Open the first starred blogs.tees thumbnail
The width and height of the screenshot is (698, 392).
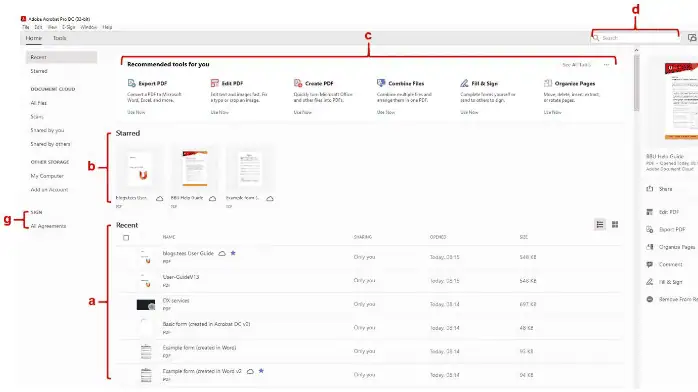[x=139, y=168]
